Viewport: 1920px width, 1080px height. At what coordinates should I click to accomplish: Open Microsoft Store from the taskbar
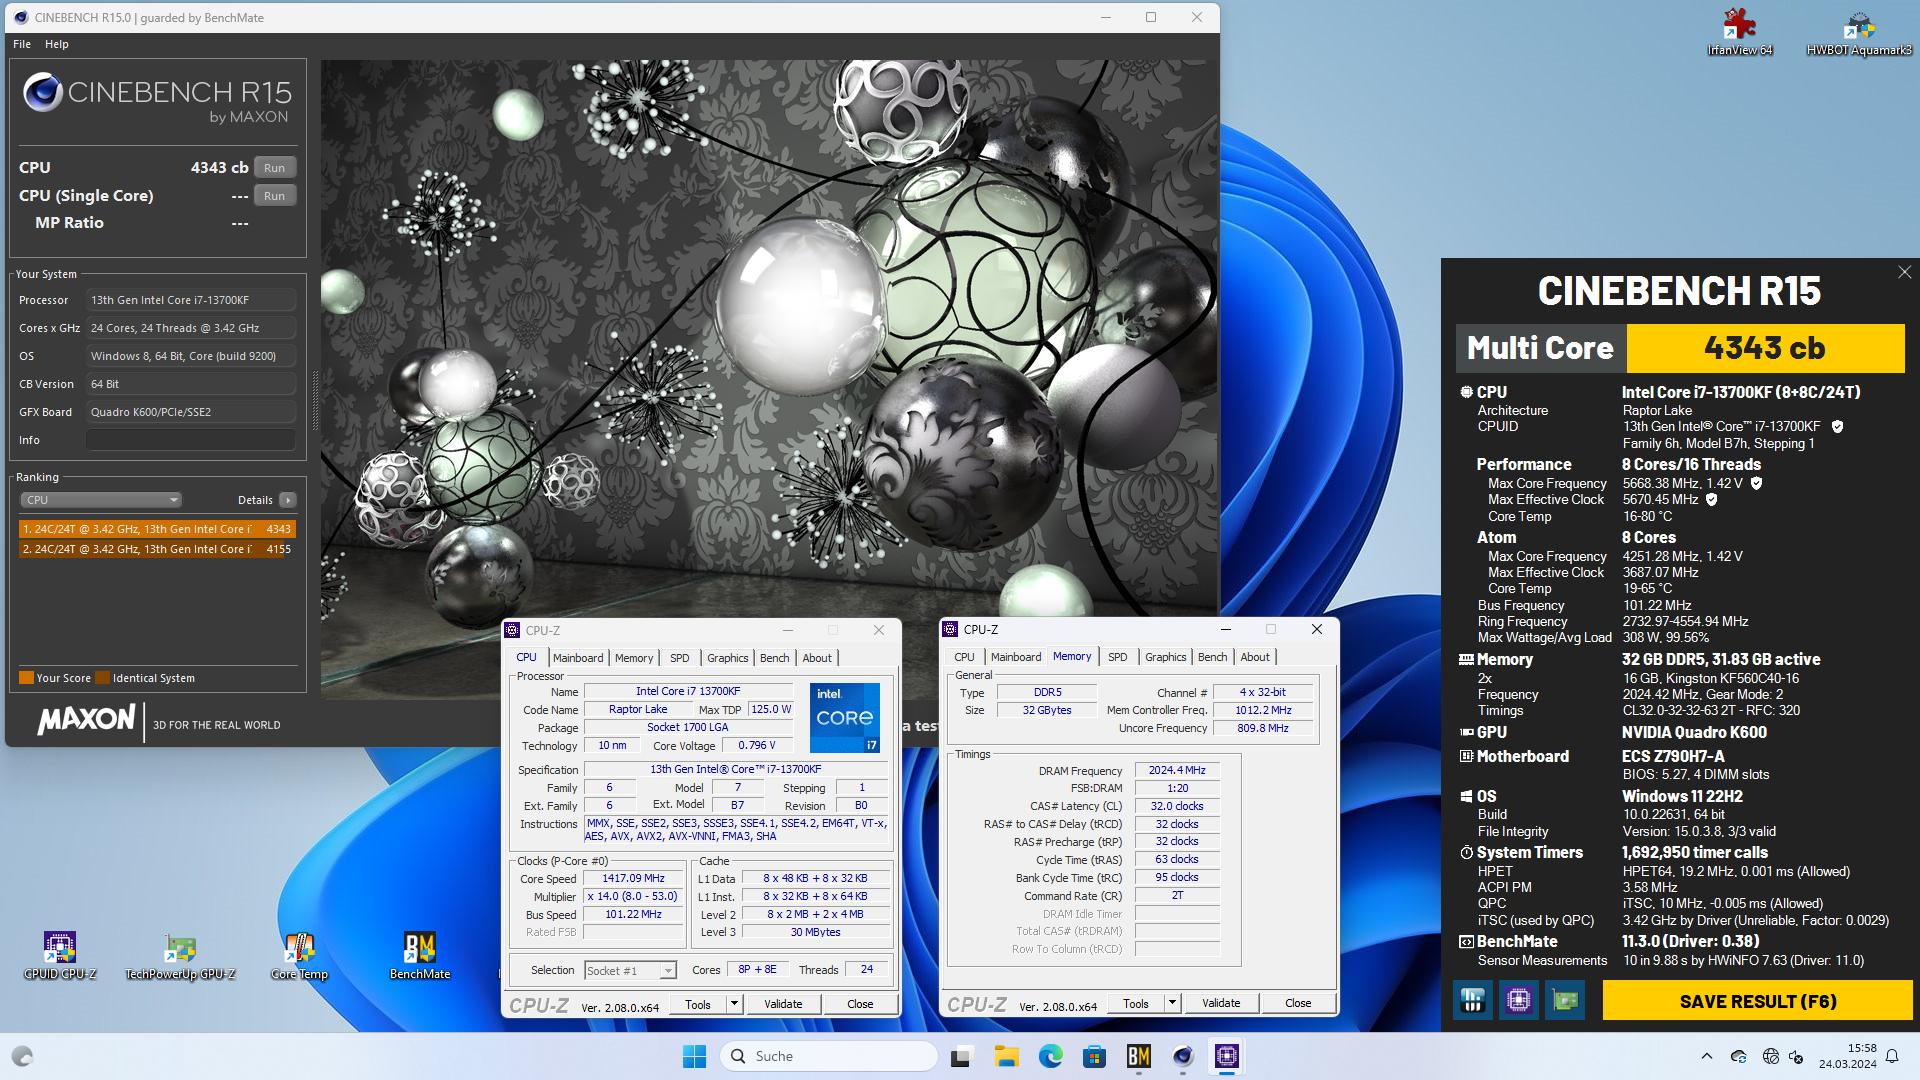[x=1094, y=1056]
